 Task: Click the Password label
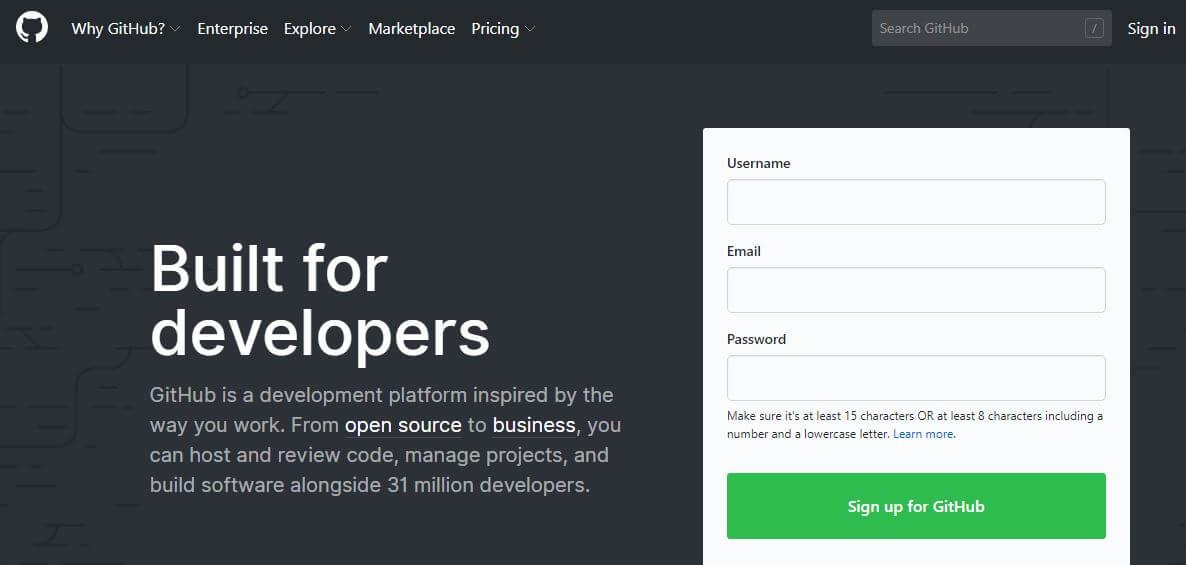(x=756, y=339)
